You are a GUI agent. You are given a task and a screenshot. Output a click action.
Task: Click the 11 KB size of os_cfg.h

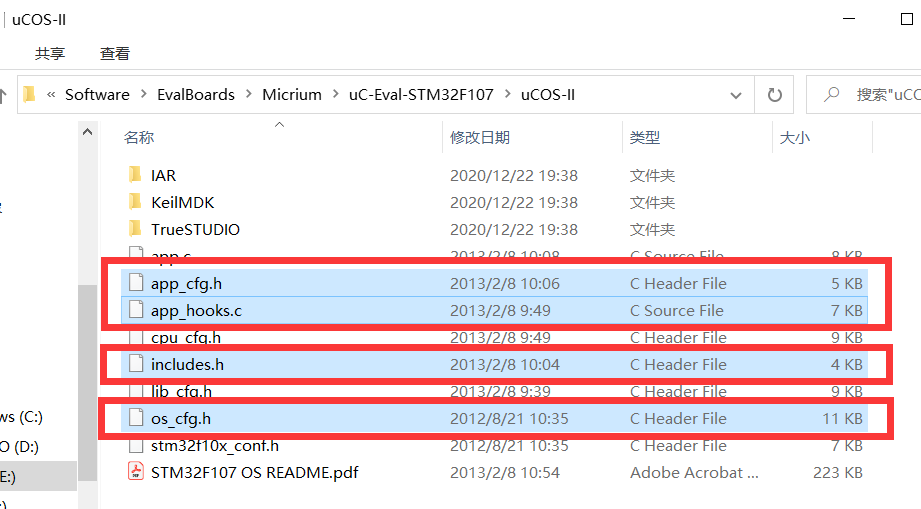[842, 419]
